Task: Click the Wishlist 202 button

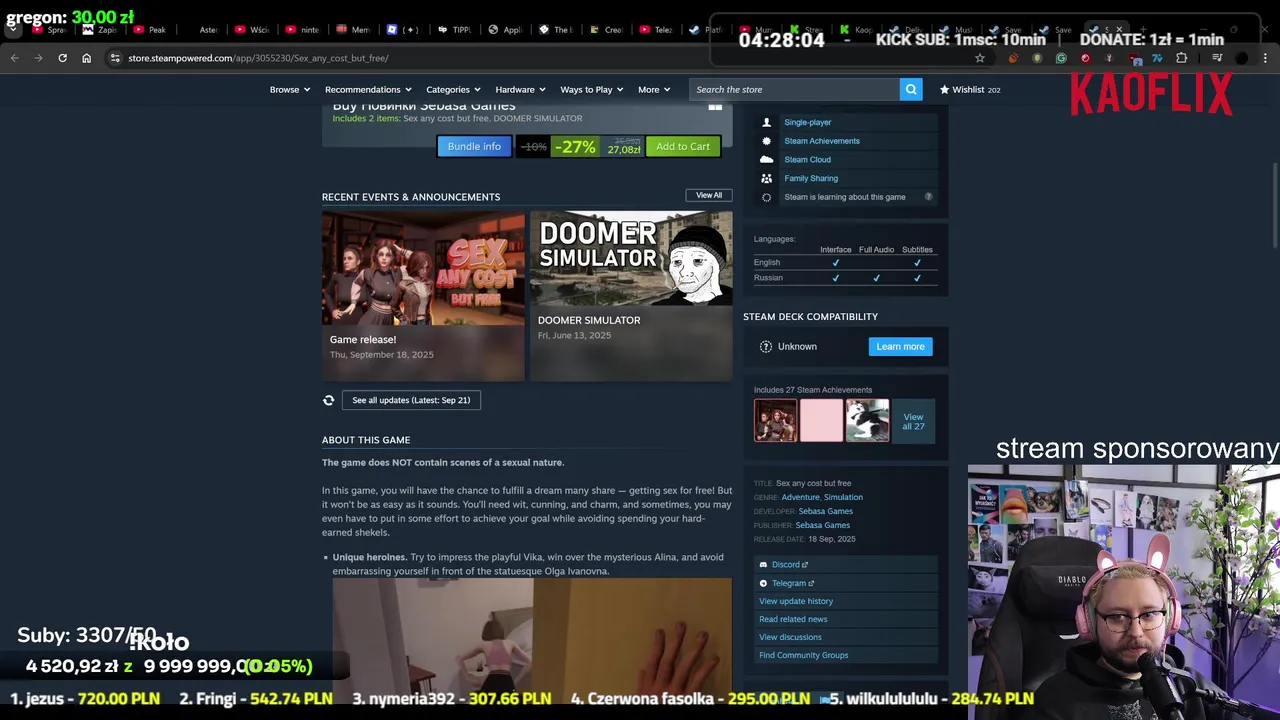Action: pyautogui.click(x=969, y=90)
